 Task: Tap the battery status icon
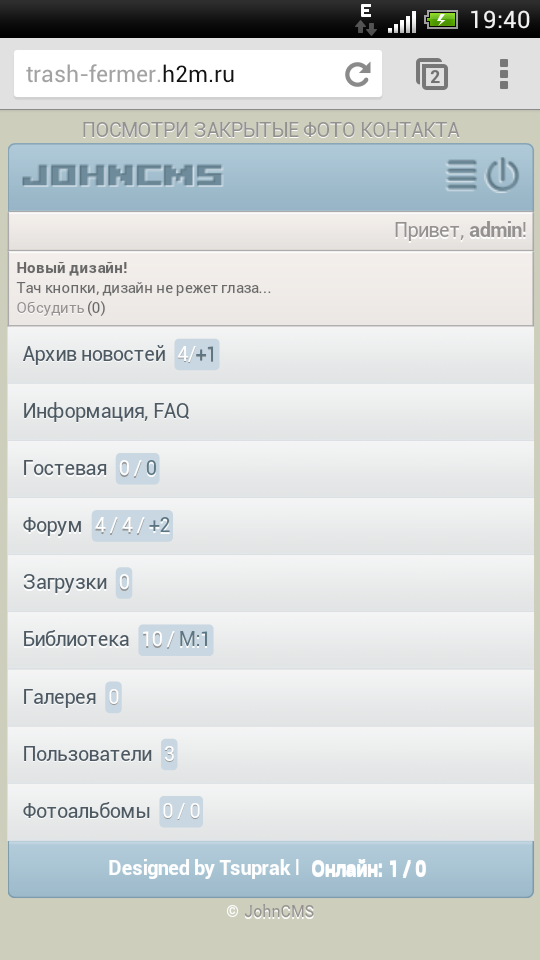tap(441, 20)
